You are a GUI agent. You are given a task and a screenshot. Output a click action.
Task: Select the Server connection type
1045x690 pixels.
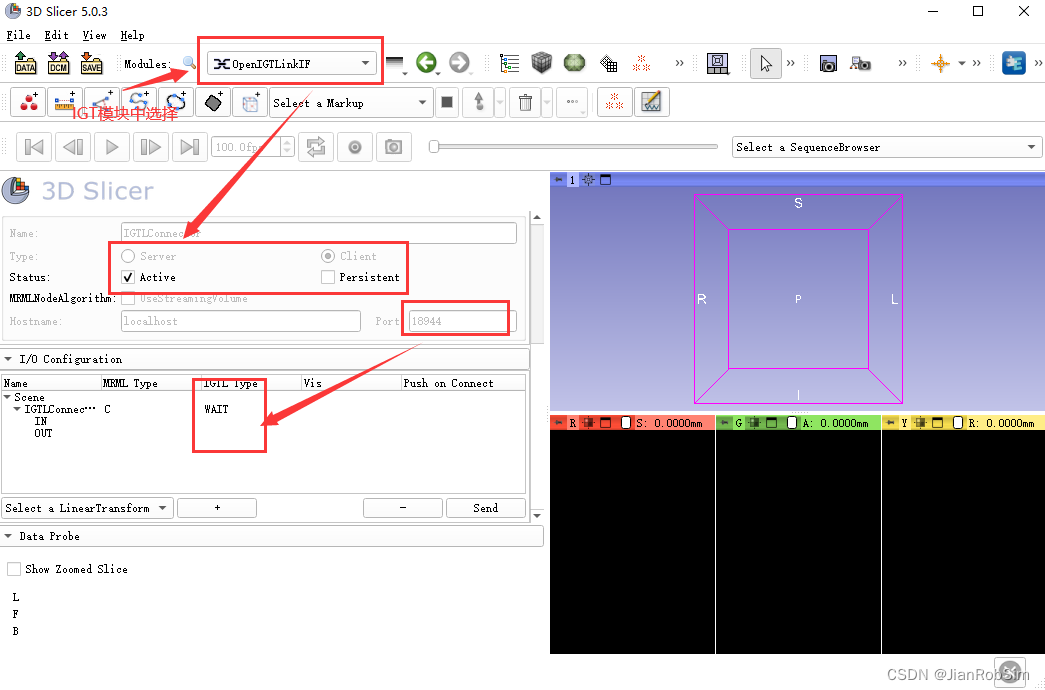coord(127,255)
